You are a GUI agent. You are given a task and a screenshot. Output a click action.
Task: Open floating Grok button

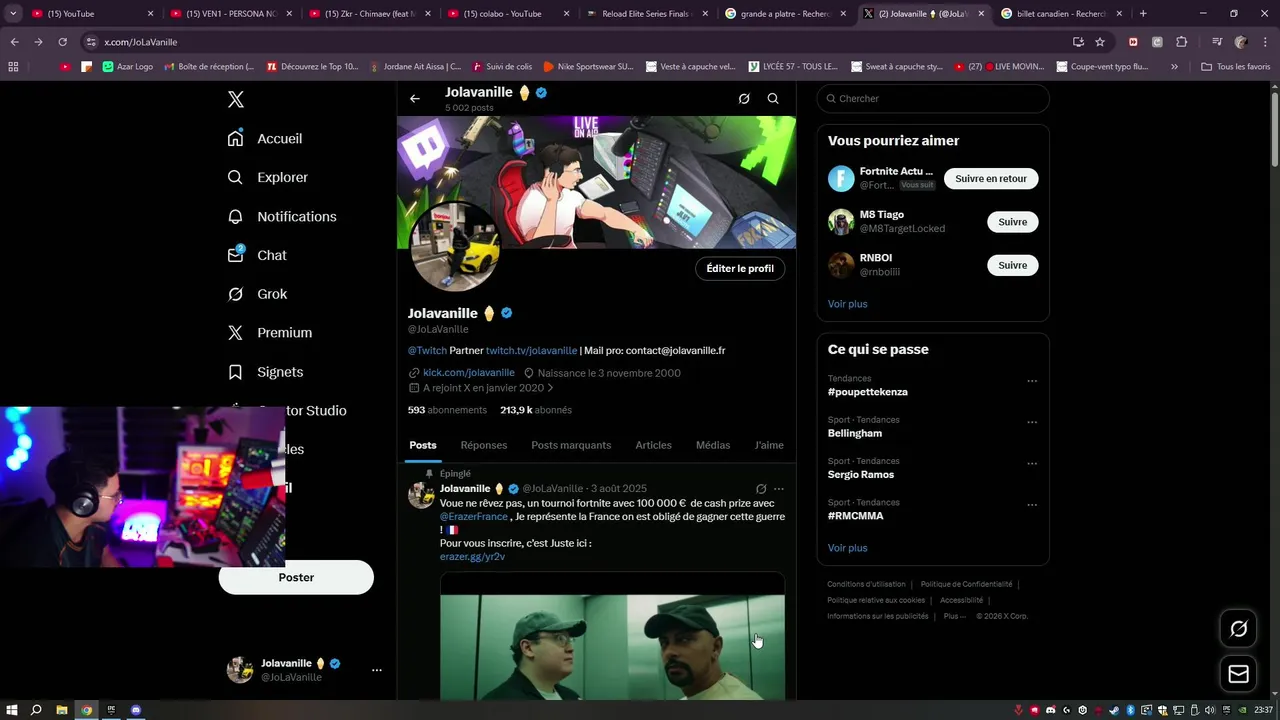1238,629
